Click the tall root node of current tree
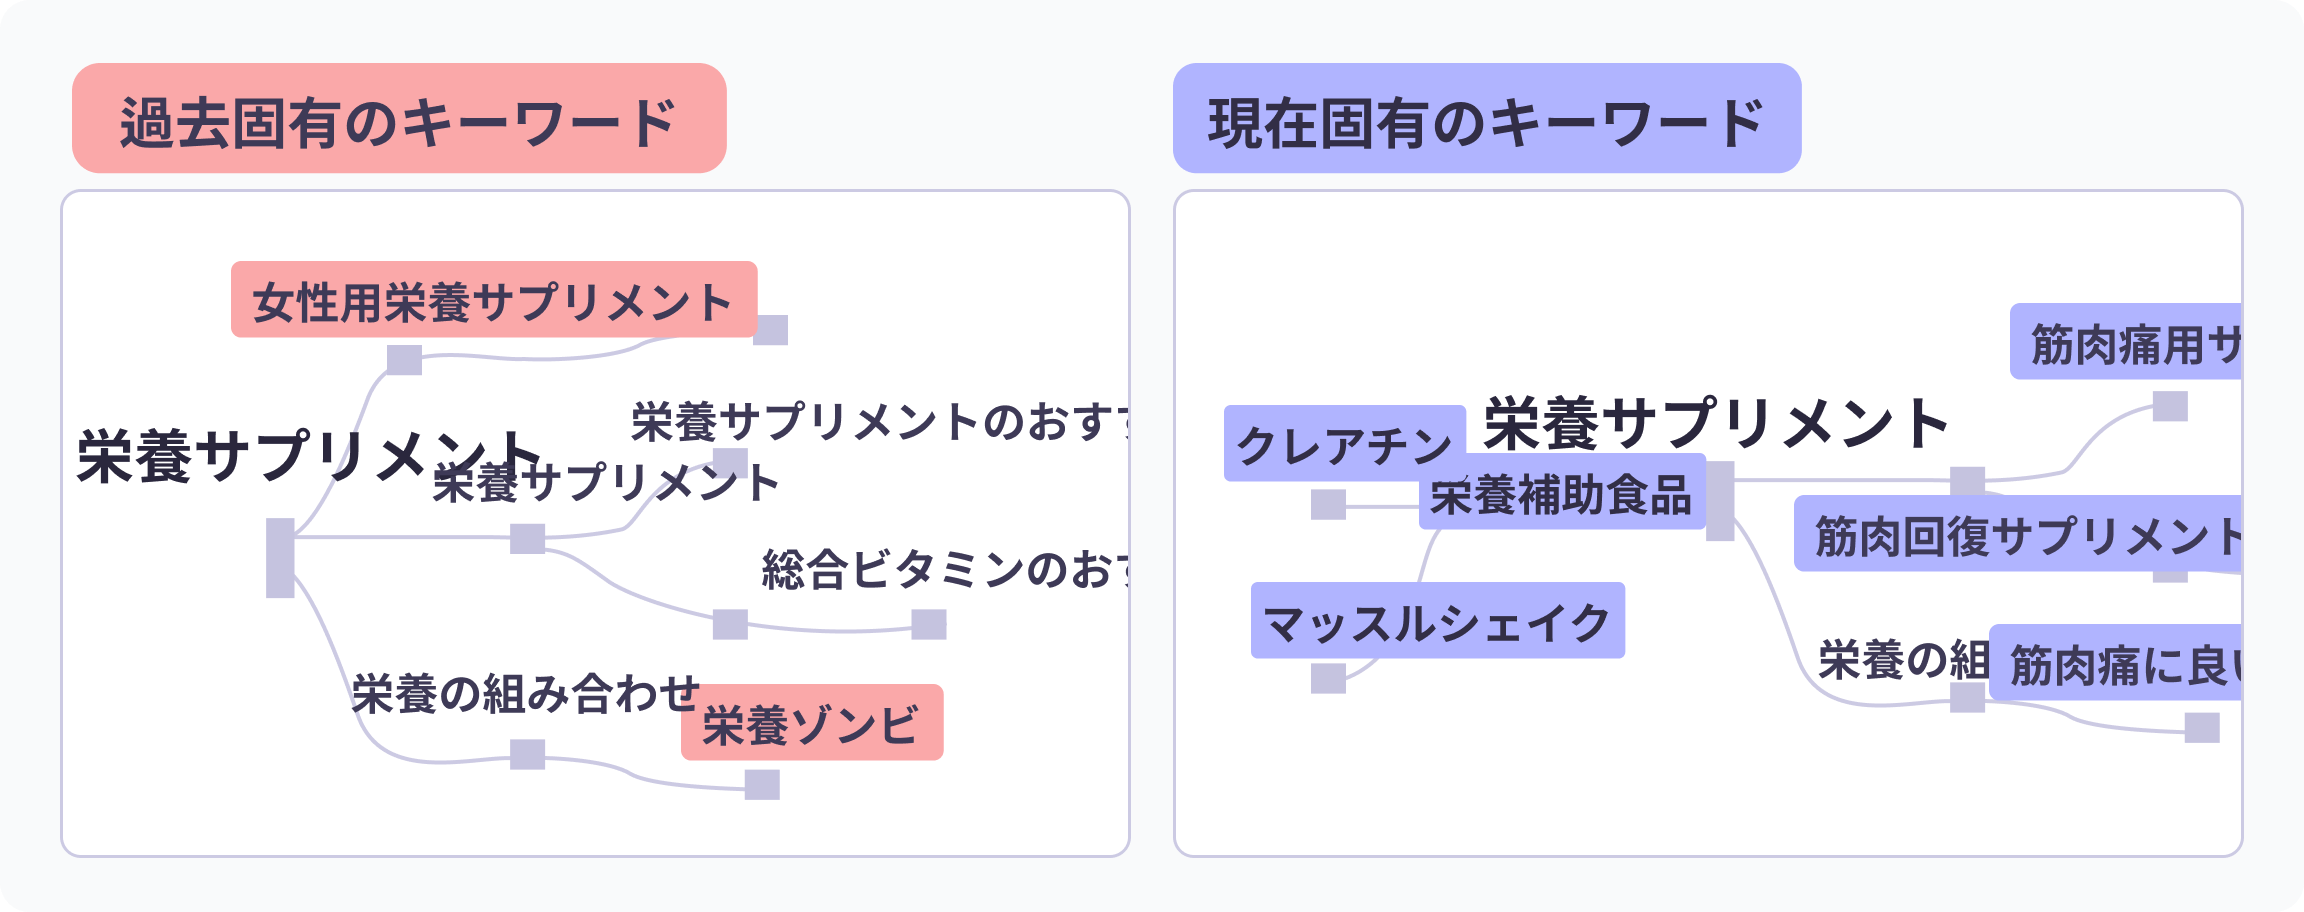 point(1720,501)
